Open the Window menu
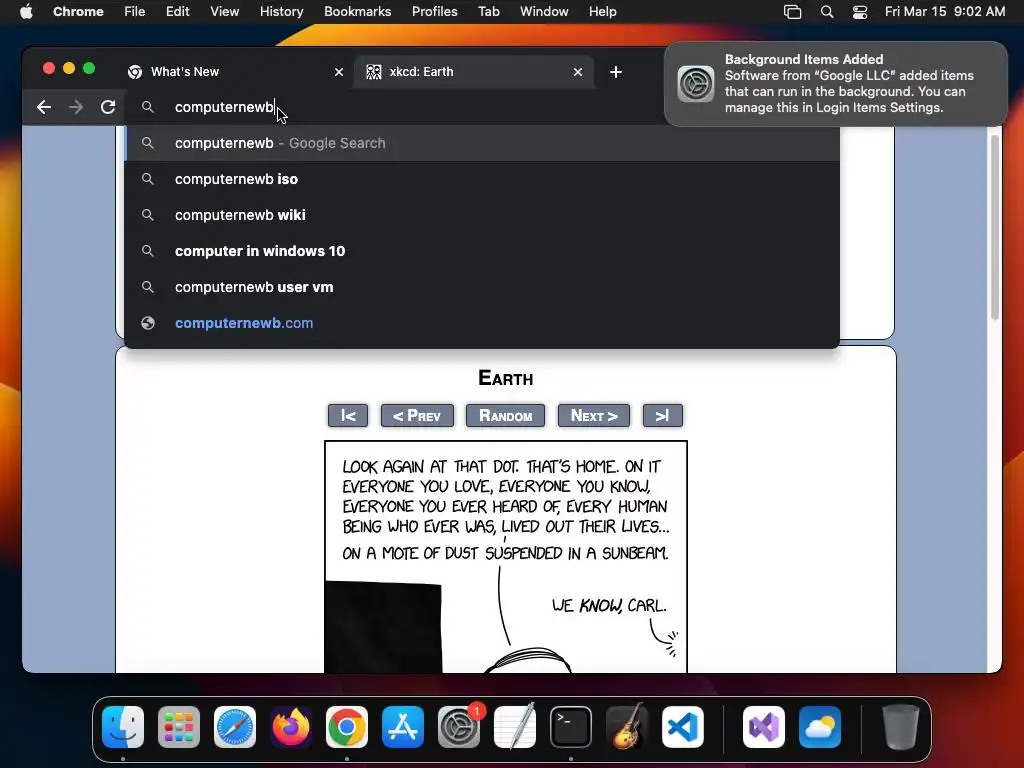The width and height of the screenshot is (1024, 768). pyautogui.click(x=544, y=12)
